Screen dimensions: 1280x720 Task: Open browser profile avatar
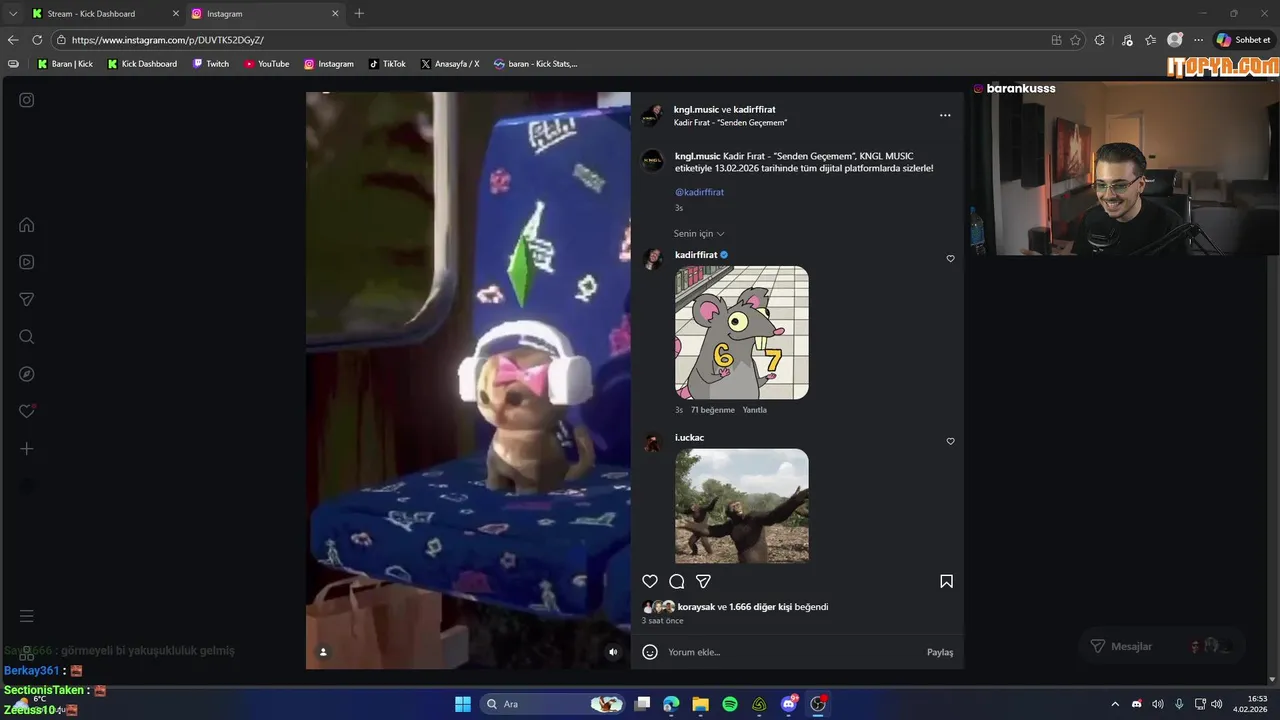click(1175, 40)
